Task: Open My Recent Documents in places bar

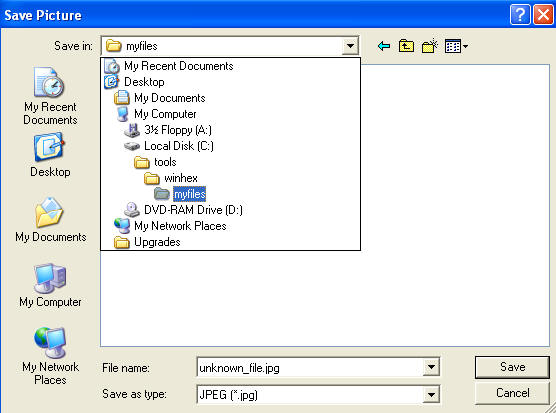Action: [x=50, y=96]
